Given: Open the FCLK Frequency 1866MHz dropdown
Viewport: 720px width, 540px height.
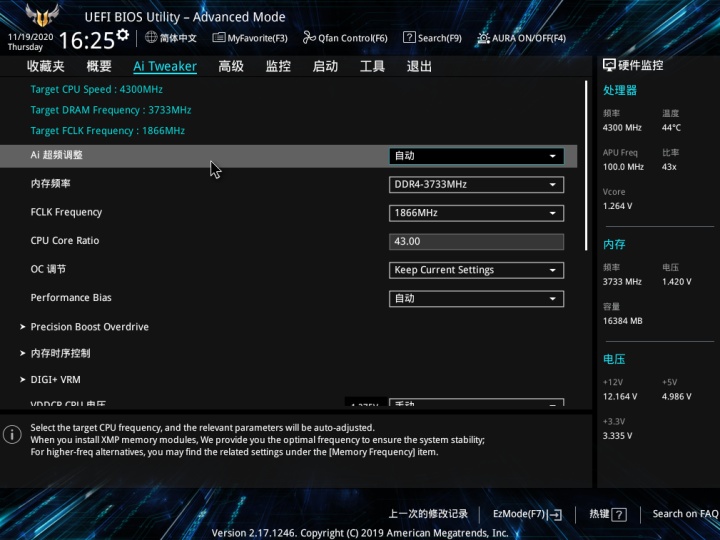Looking at the screenshot, I should click(476, 213).
